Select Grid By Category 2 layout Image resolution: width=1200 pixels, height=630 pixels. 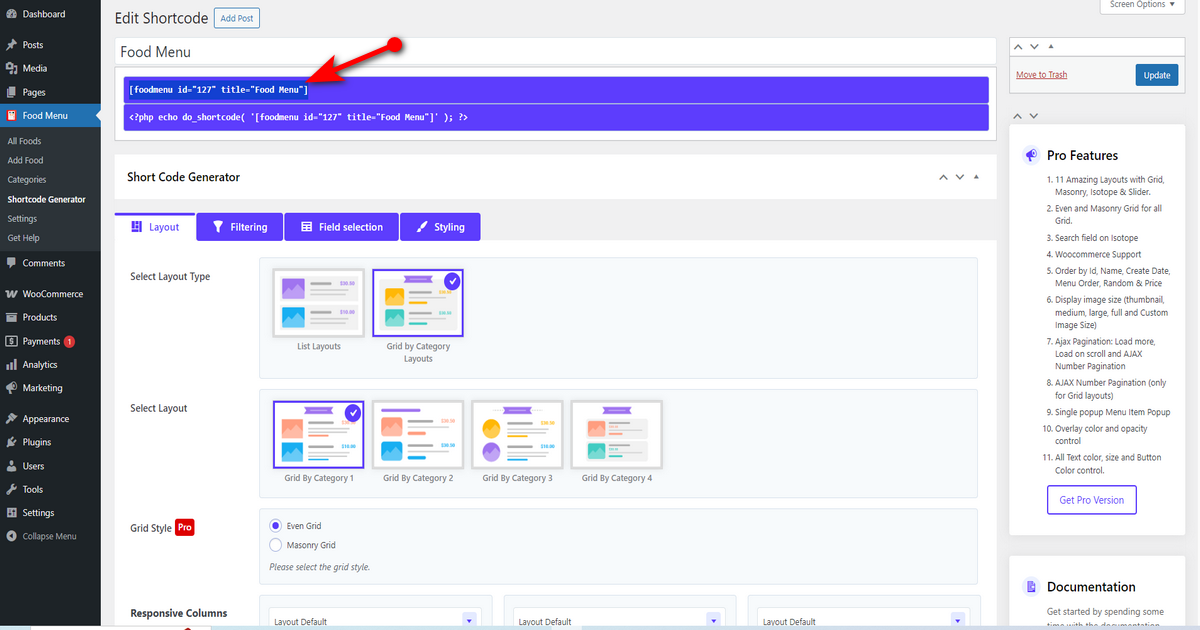(x=418, y=435)
